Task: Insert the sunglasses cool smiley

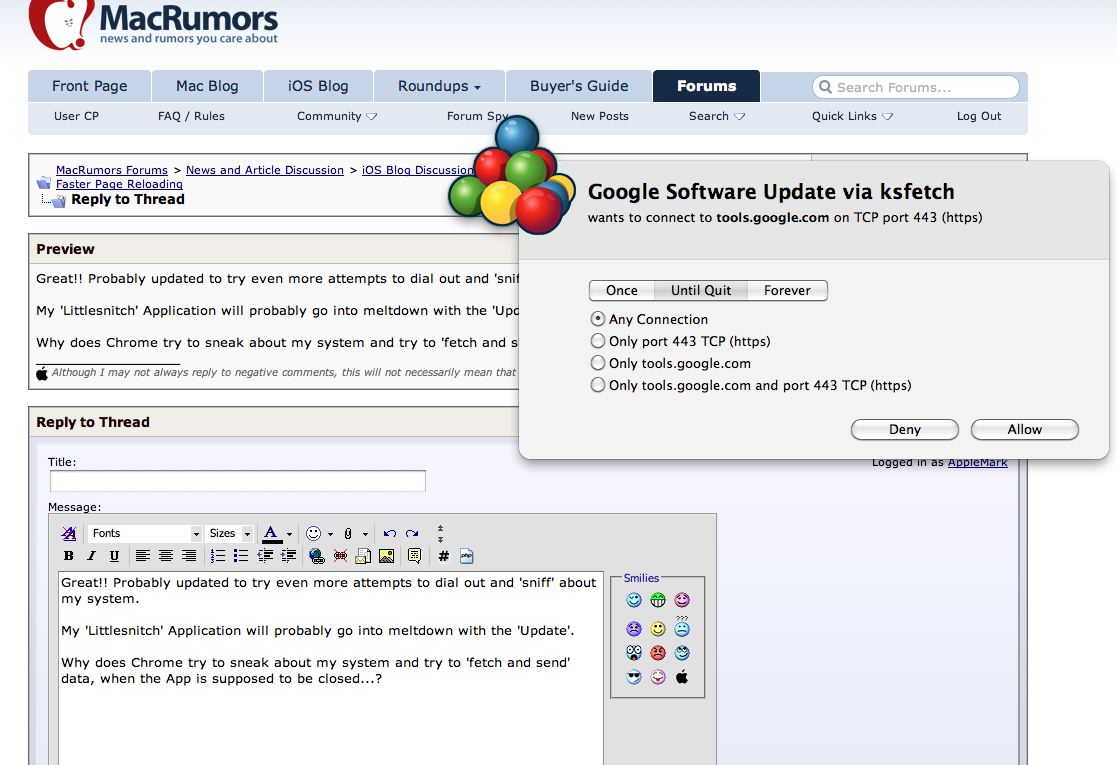Action: (634, 677)
